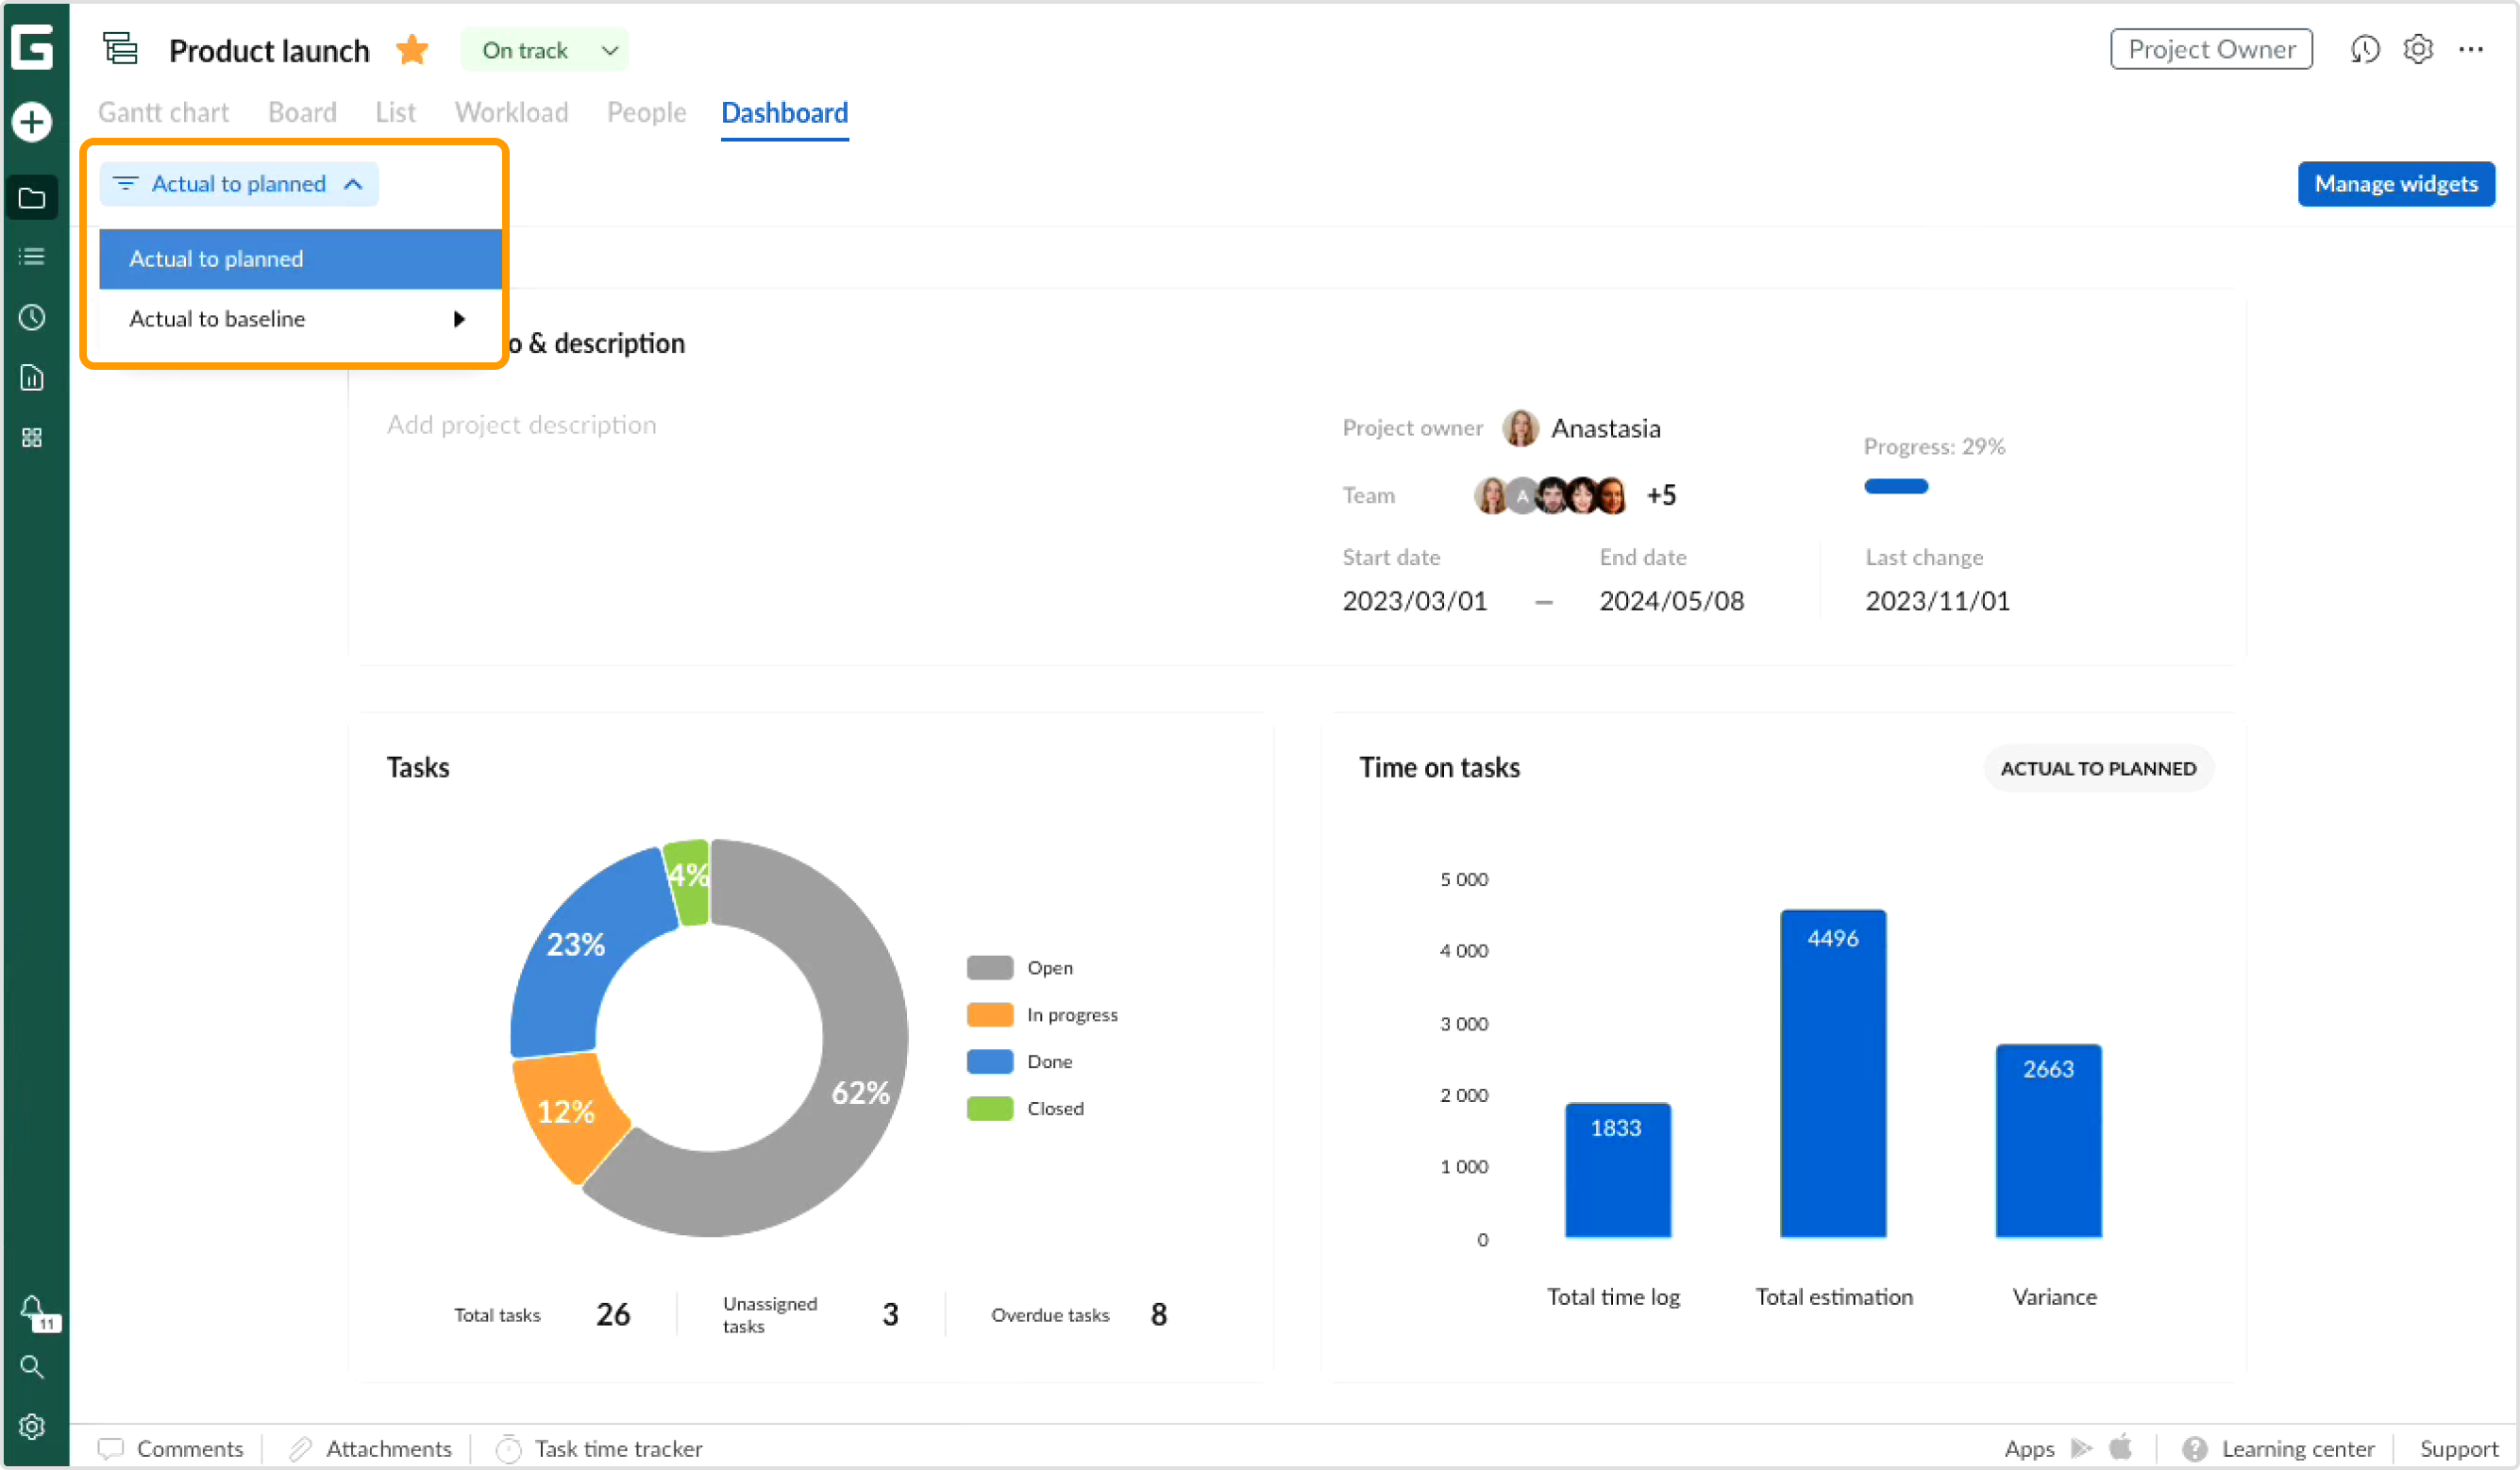
Task: Open search from the sidebar
Action: pyautogui.click(x=31, y=1367)
